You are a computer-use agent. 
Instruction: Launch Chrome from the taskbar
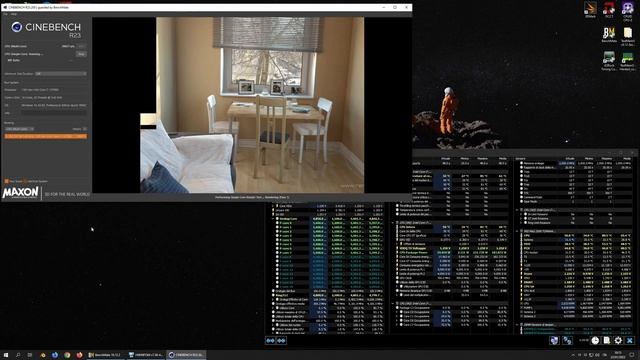coord(67,355)
